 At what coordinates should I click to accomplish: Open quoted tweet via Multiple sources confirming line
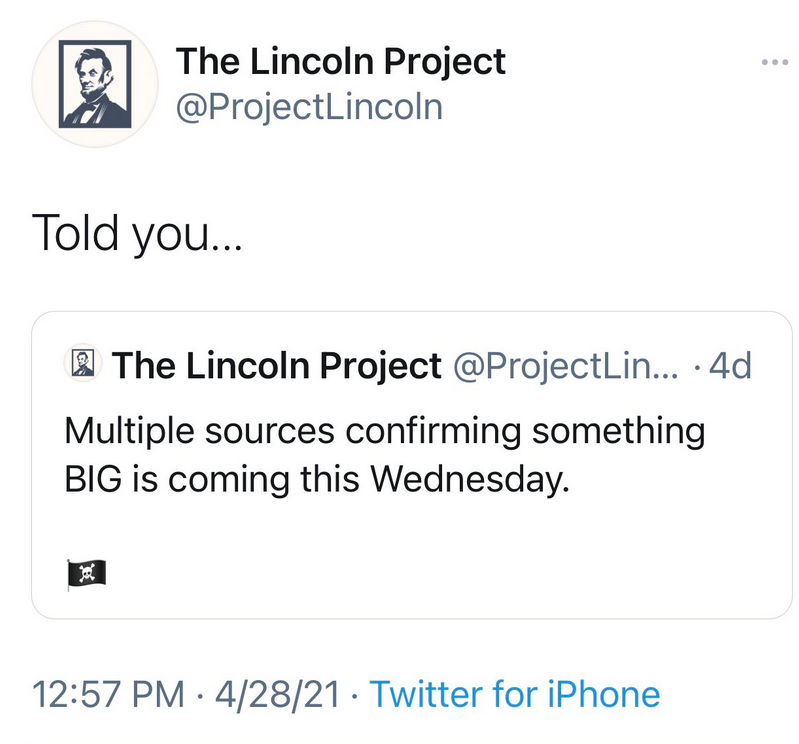385,432
